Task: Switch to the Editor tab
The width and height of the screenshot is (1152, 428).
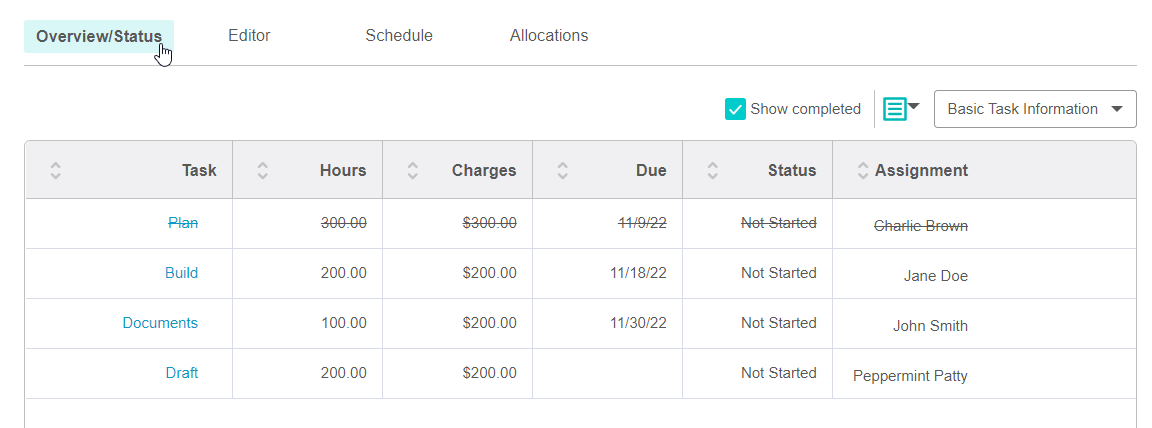Action: pos(249,36)
